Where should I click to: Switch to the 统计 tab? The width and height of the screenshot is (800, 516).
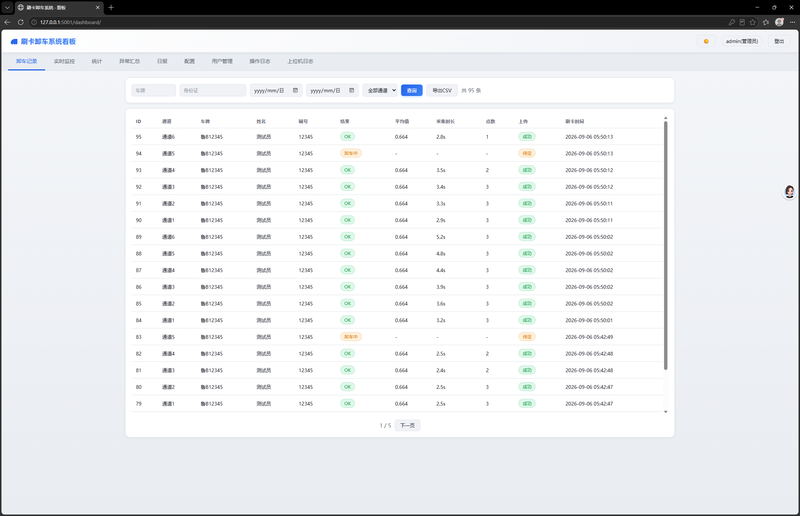[97, 61]
